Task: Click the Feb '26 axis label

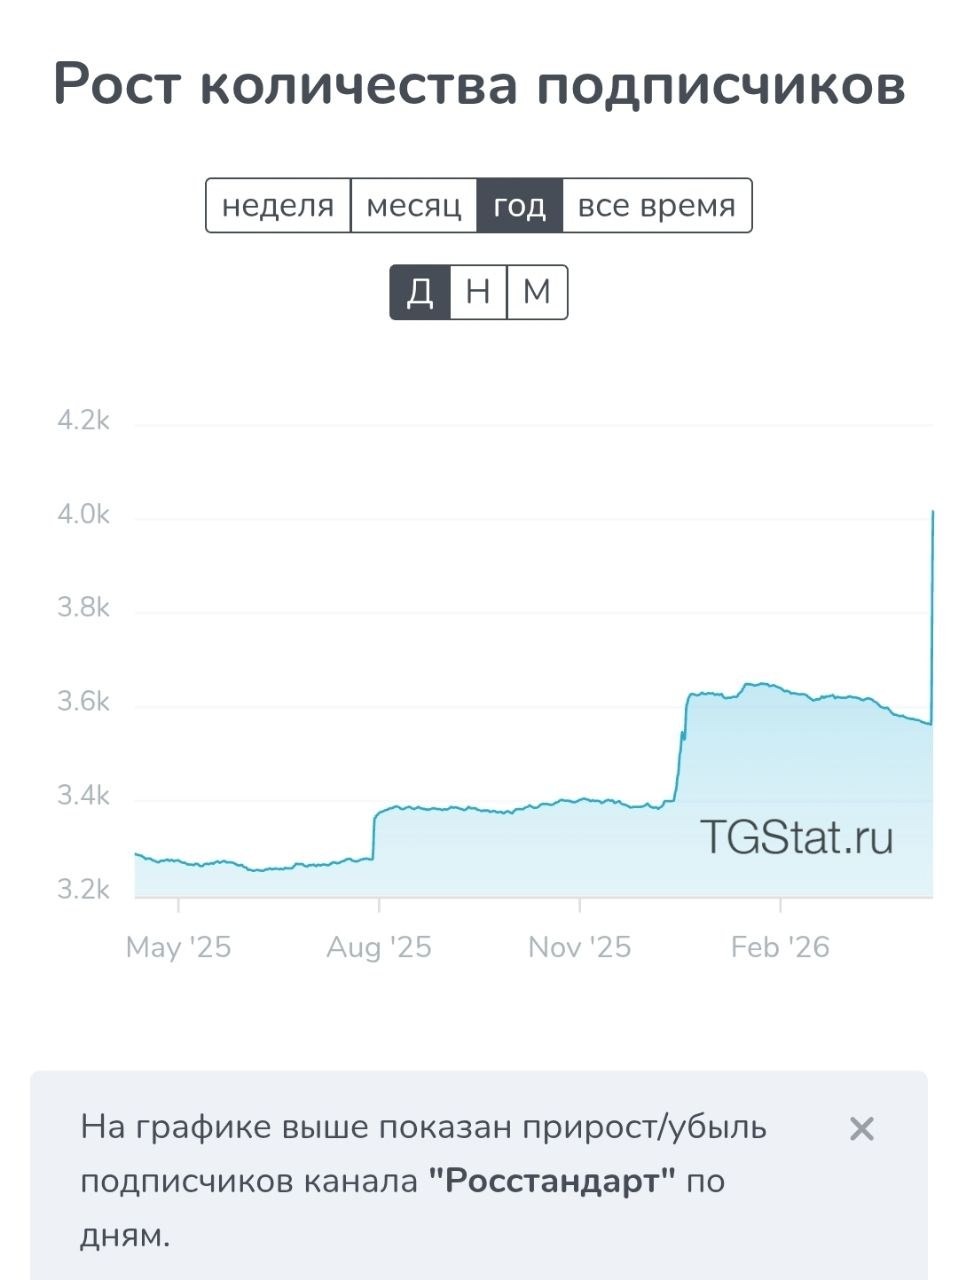Action: pyautogui.click(x=780, y=947)
